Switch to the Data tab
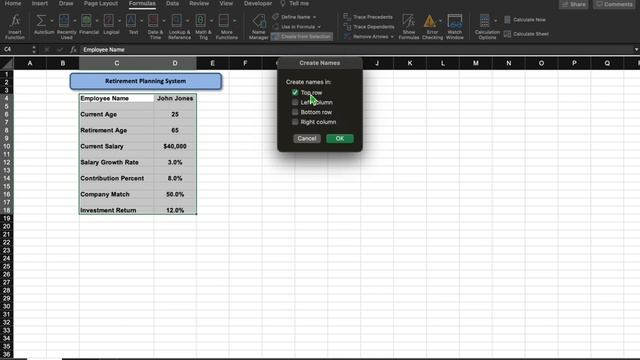The width and height of the screenshot is (640, 360). click(x=172, y=3)
